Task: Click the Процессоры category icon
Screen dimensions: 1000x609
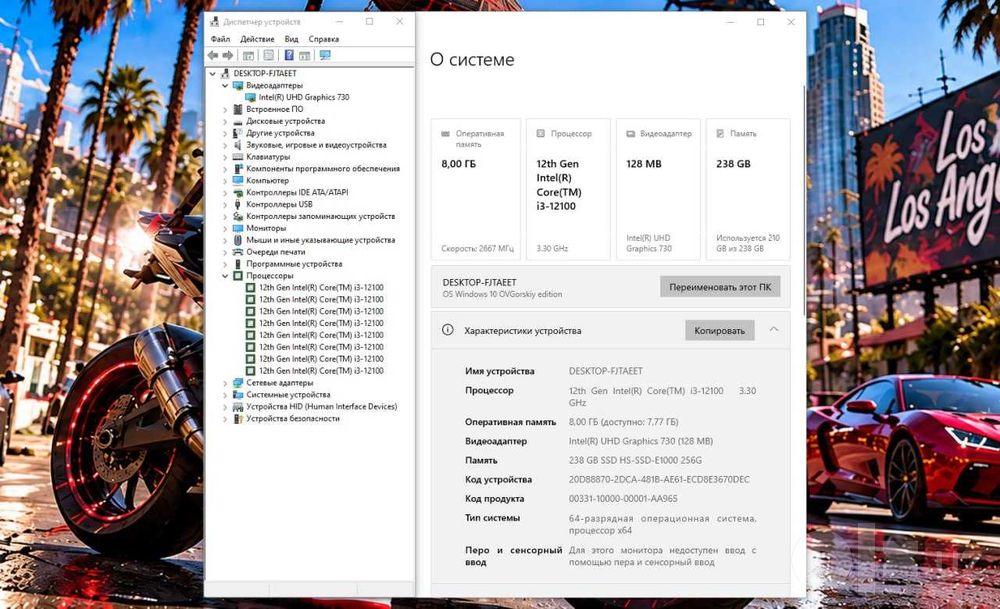Action: (238, 275)
